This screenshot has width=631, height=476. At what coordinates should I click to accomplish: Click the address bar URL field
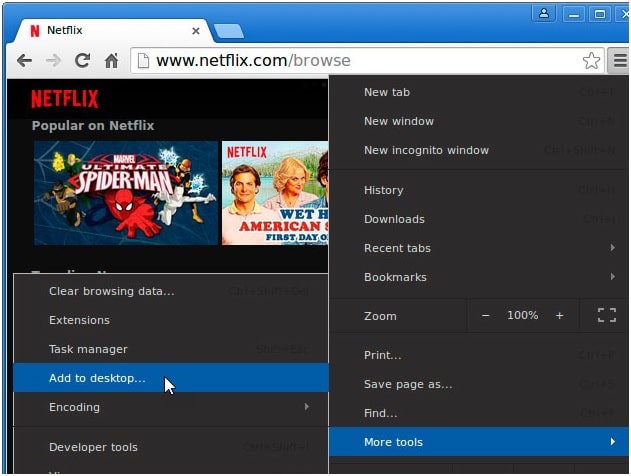click(x=366, y=61)
